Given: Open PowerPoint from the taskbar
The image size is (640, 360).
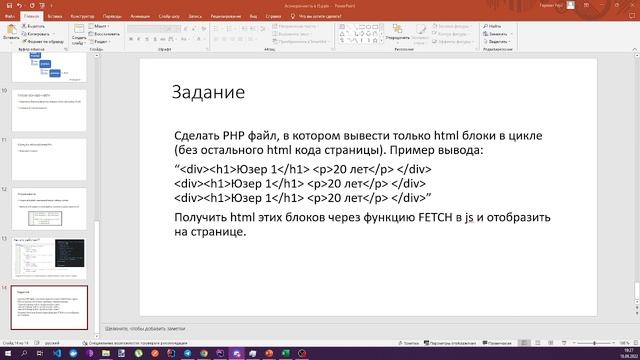Looking at the screenshot, I should (x=269, y=353).
